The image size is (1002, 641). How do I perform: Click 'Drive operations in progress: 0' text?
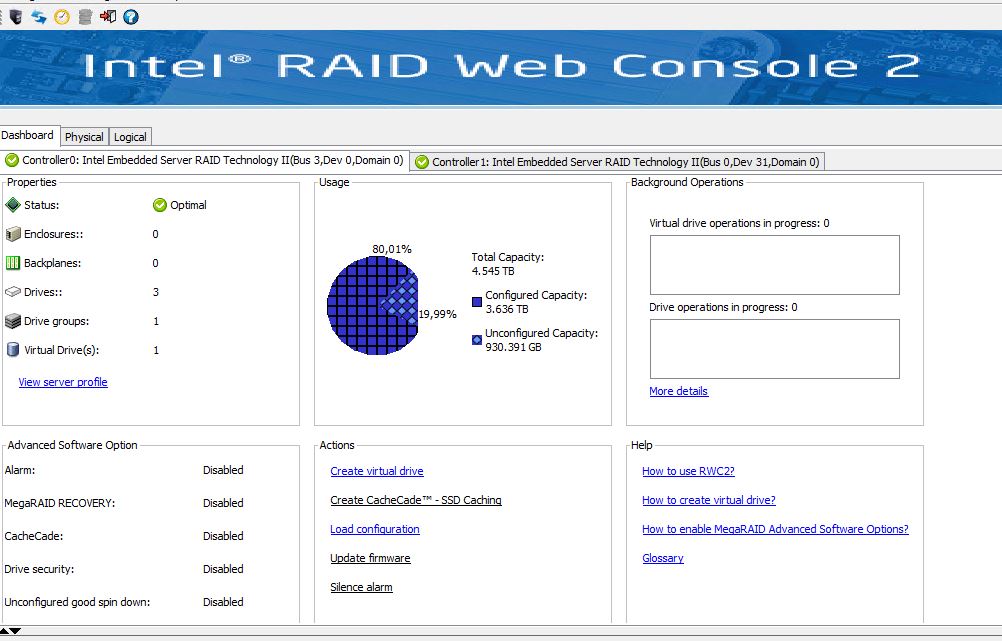pyautogui.click(x=723, y=307)
